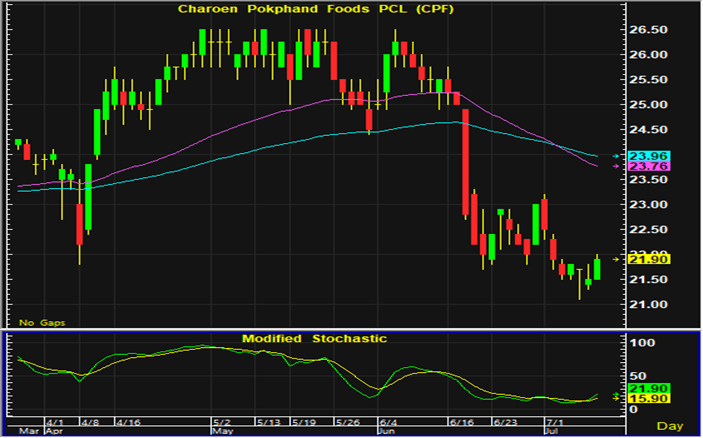This screenshot has width=703, height=438.
Task: Click the magenta 23.76 moving average value label
Action: 649,166
